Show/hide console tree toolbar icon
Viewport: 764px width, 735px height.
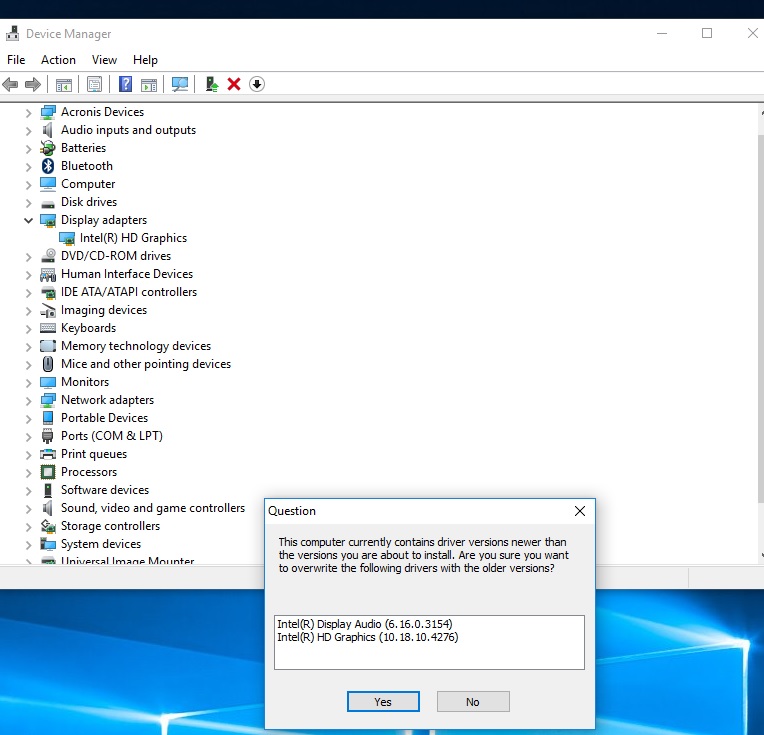(x=64, y=84)
